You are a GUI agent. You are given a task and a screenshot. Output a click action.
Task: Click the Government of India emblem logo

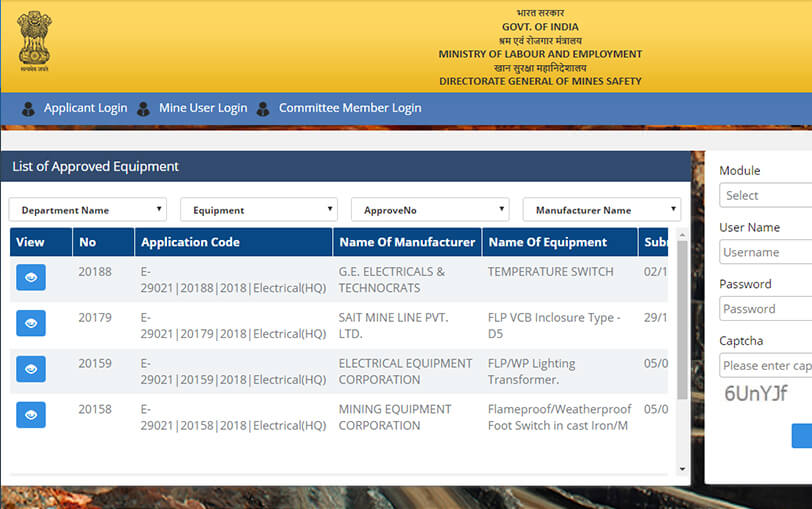(34, 41)
